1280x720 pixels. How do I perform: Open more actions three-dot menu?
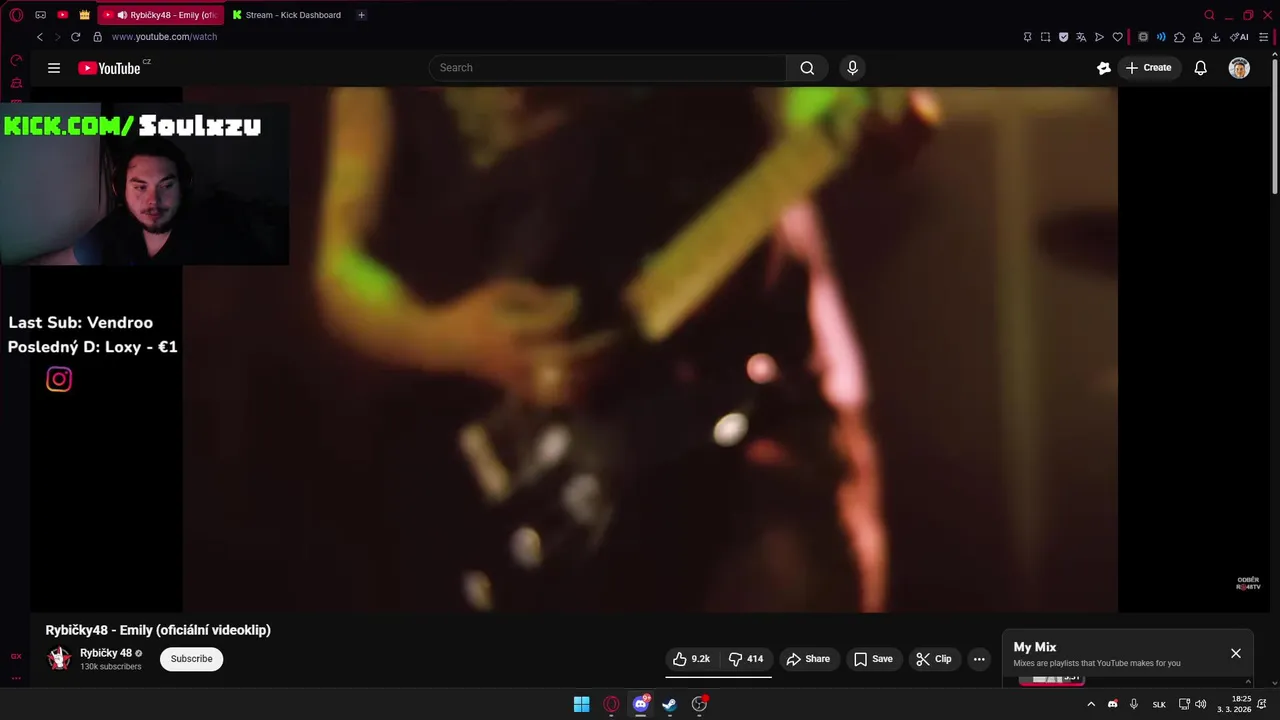[x=979, y=659]
